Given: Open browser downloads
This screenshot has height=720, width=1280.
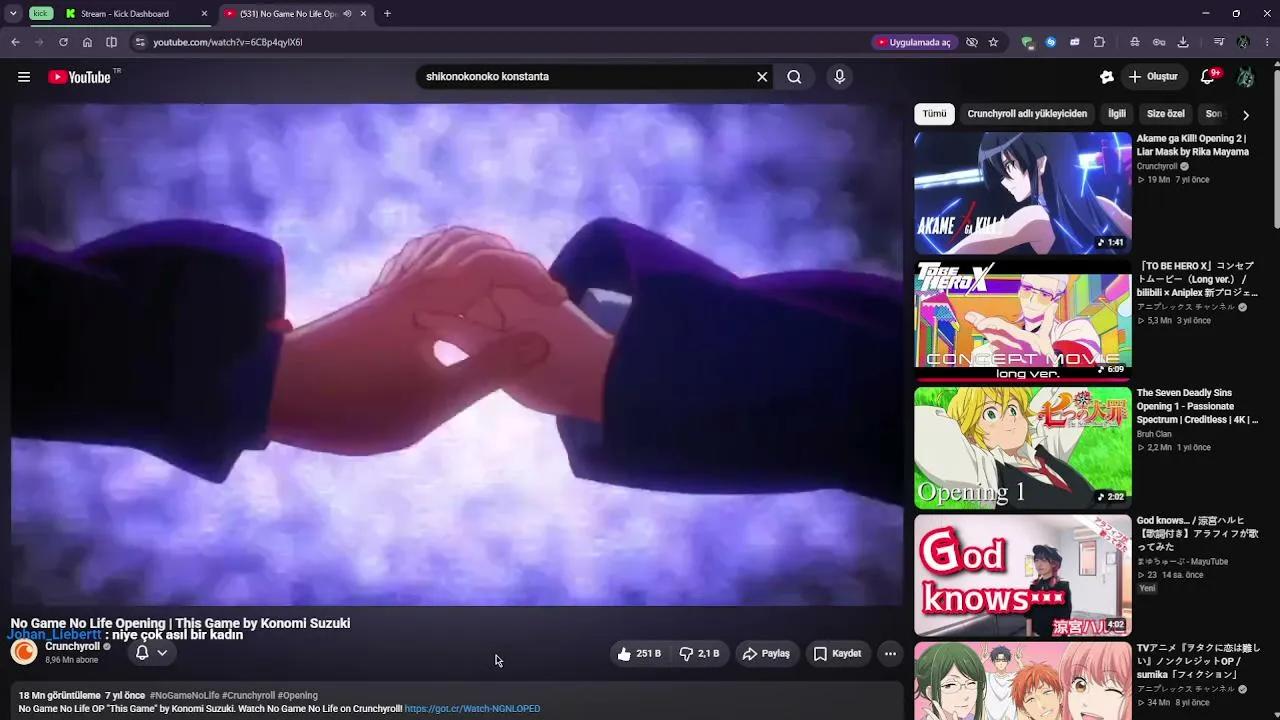Looking at the screenshot, I should 1183,42.
